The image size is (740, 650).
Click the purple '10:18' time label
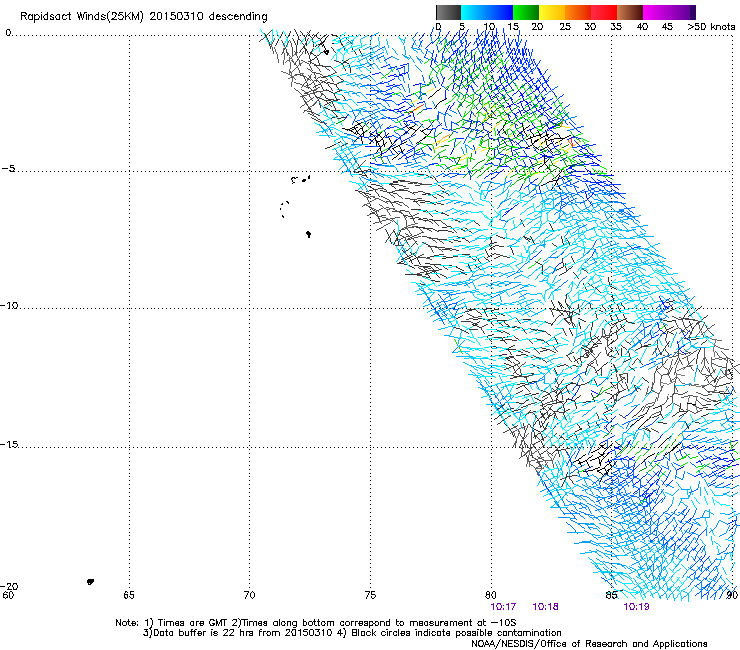click(546, 607)
